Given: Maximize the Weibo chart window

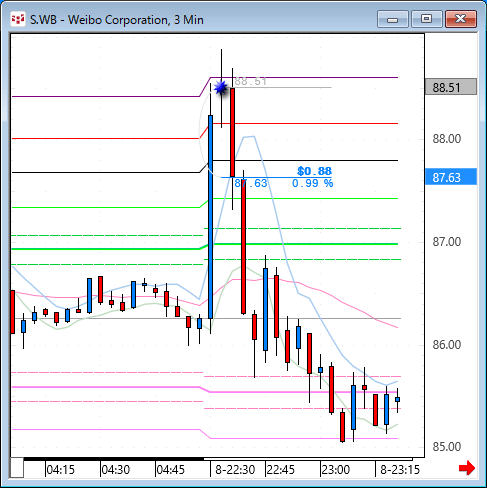Looking at the screenshot, I should click(426, 19).
